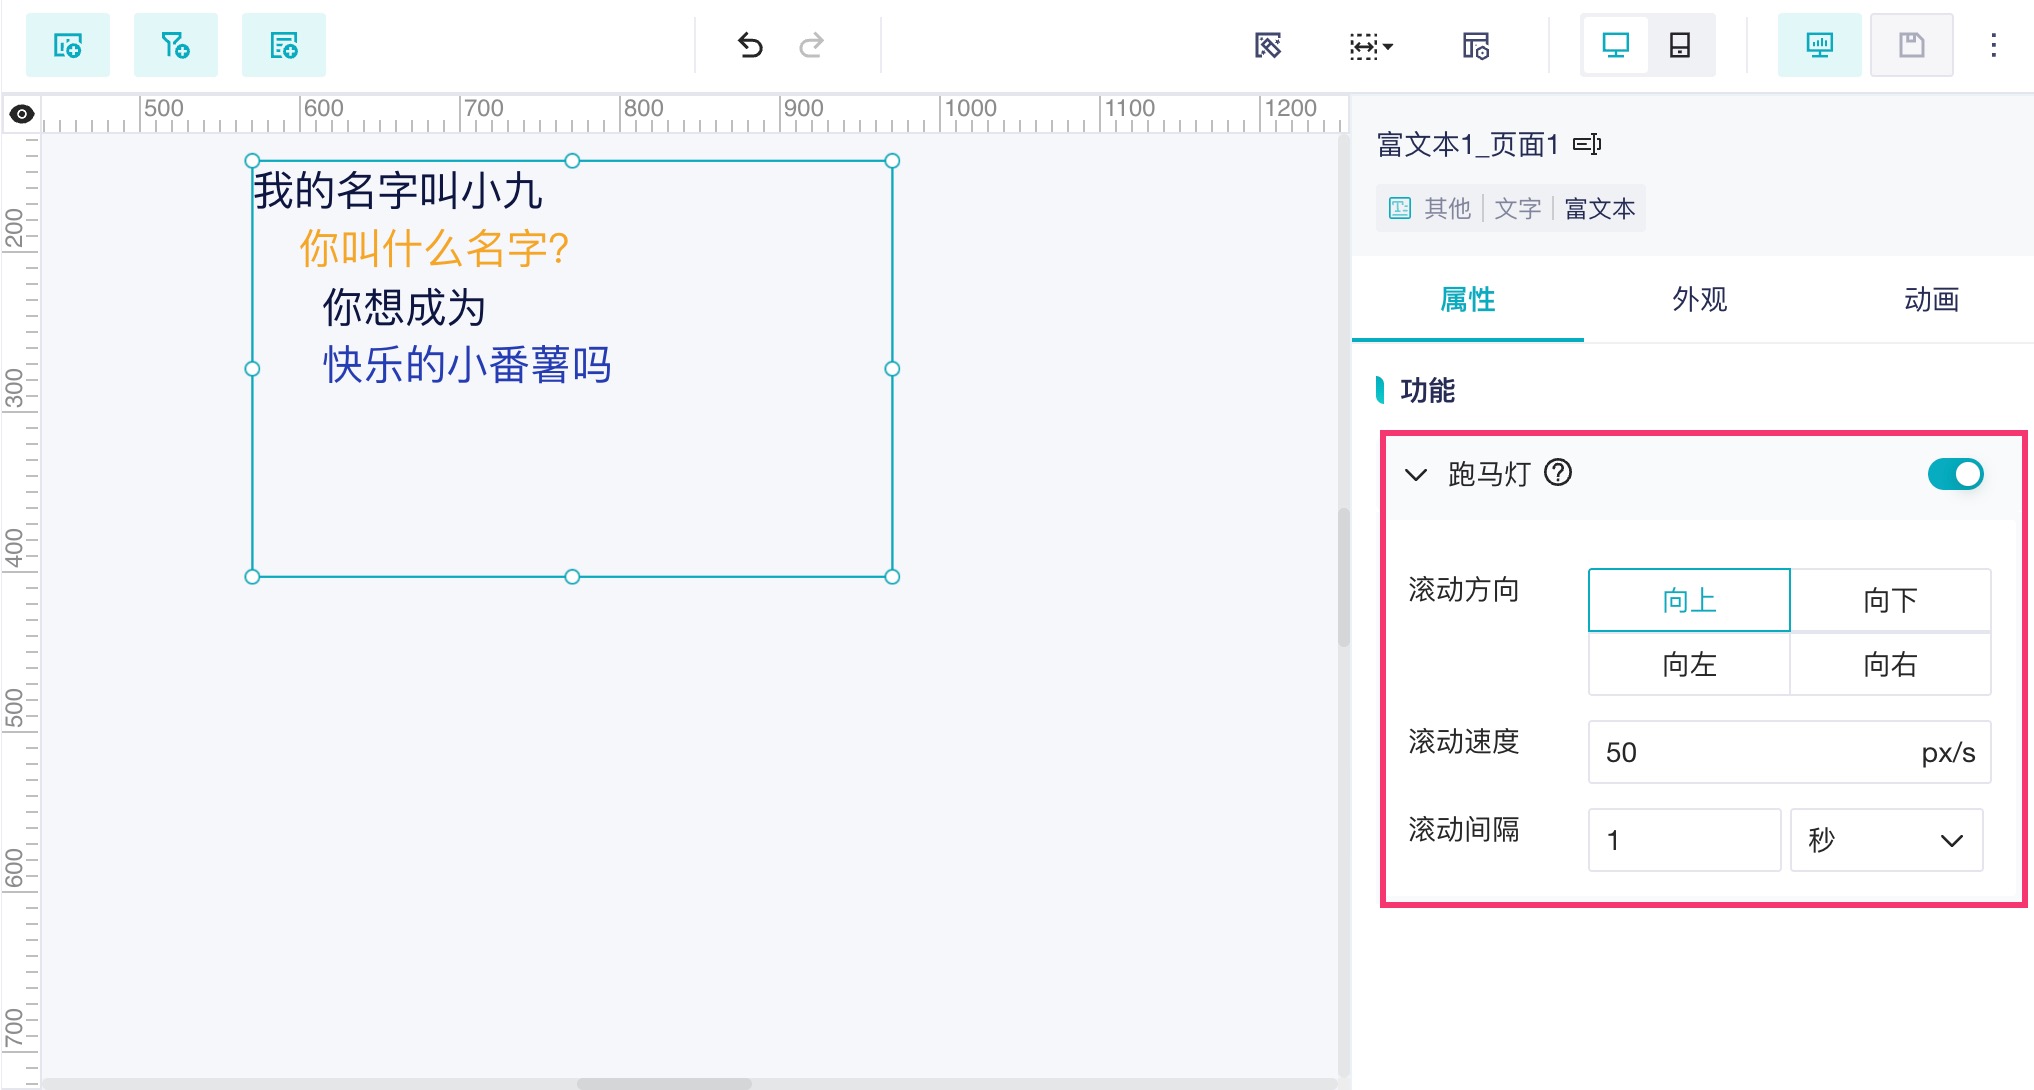Select 向左 scroll direction

point(1688,664)
